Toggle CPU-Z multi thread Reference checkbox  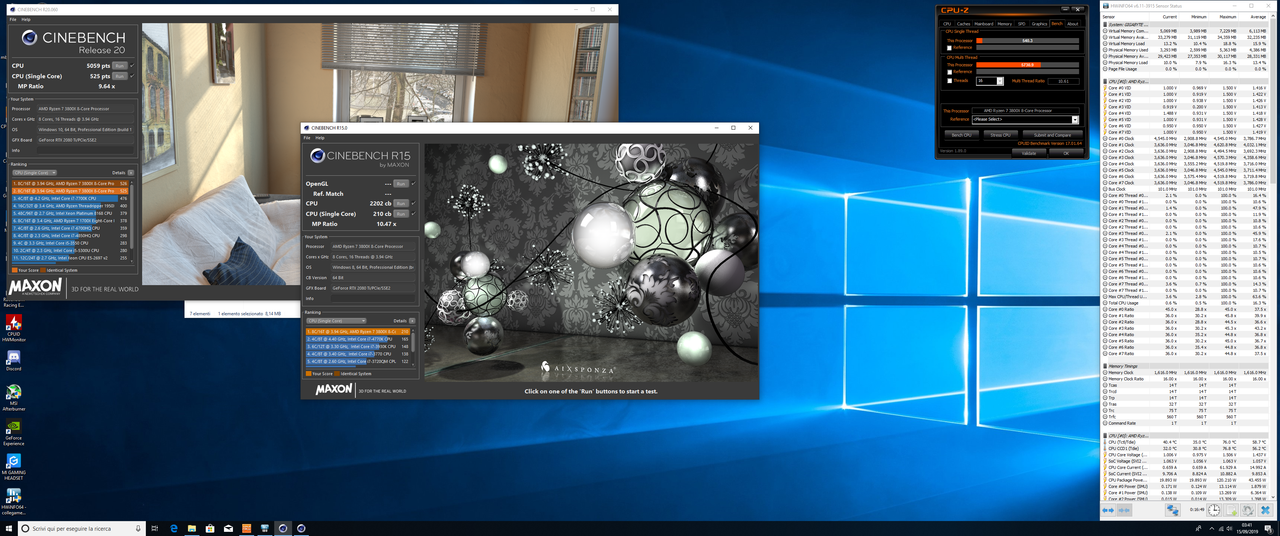click(x=949, y=72)
